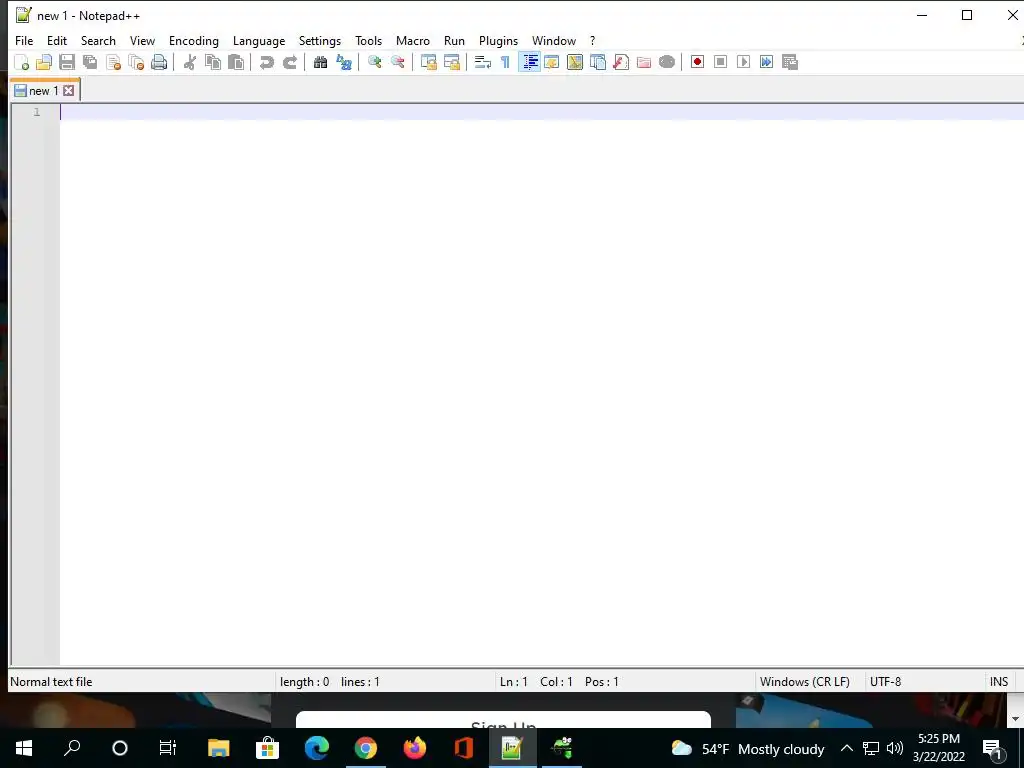The image size is (1024, 768).
Task: Click the macro Playback icon
Action: point(743,62)
